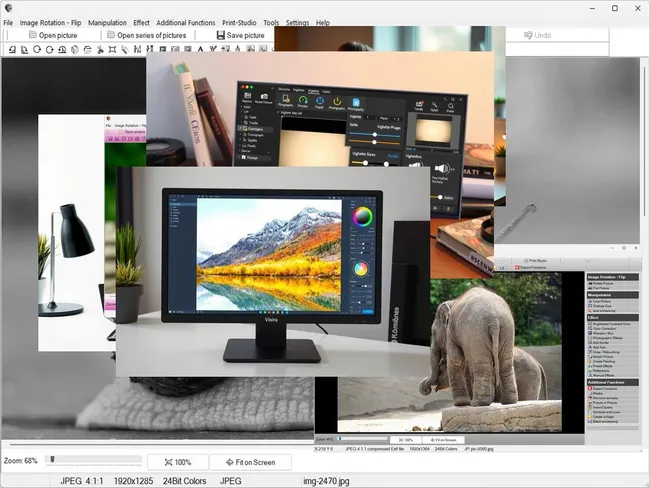Click the zoom slider in elephant screenshot window
The height and width of the screenshot is (488, 650).
tap(363, 439)
